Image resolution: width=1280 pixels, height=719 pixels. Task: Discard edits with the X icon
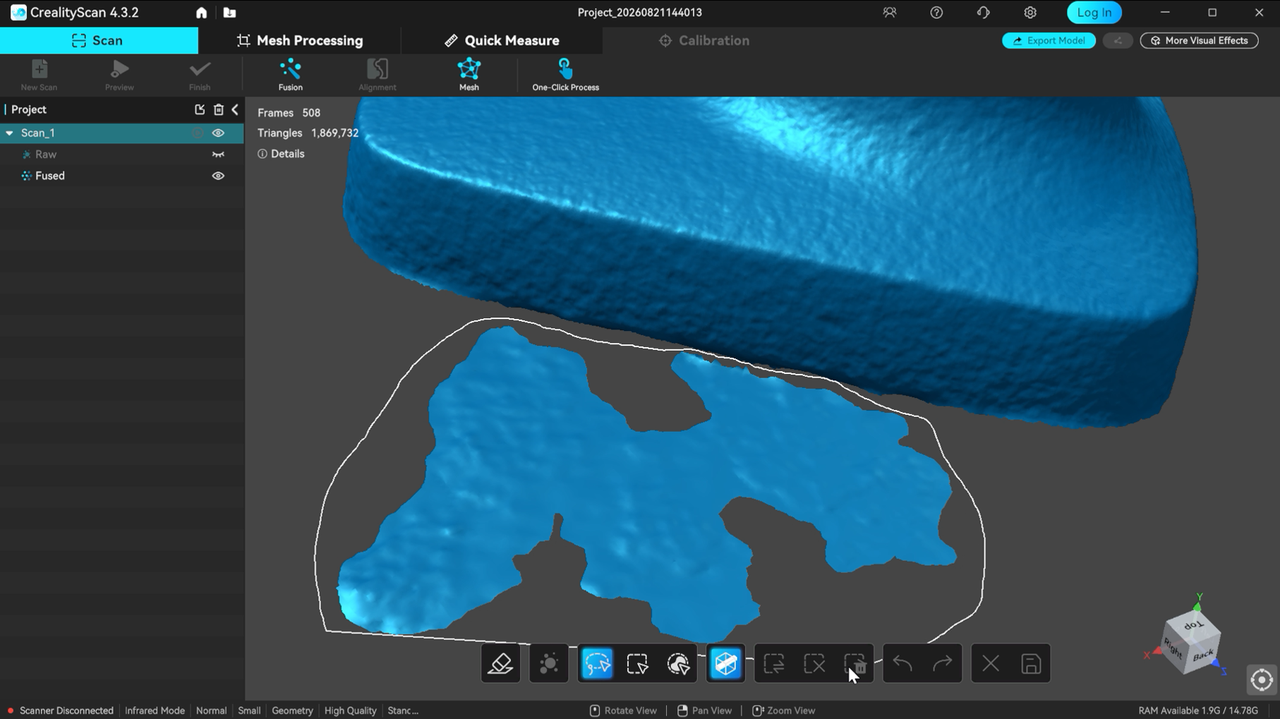pos(991,663)
